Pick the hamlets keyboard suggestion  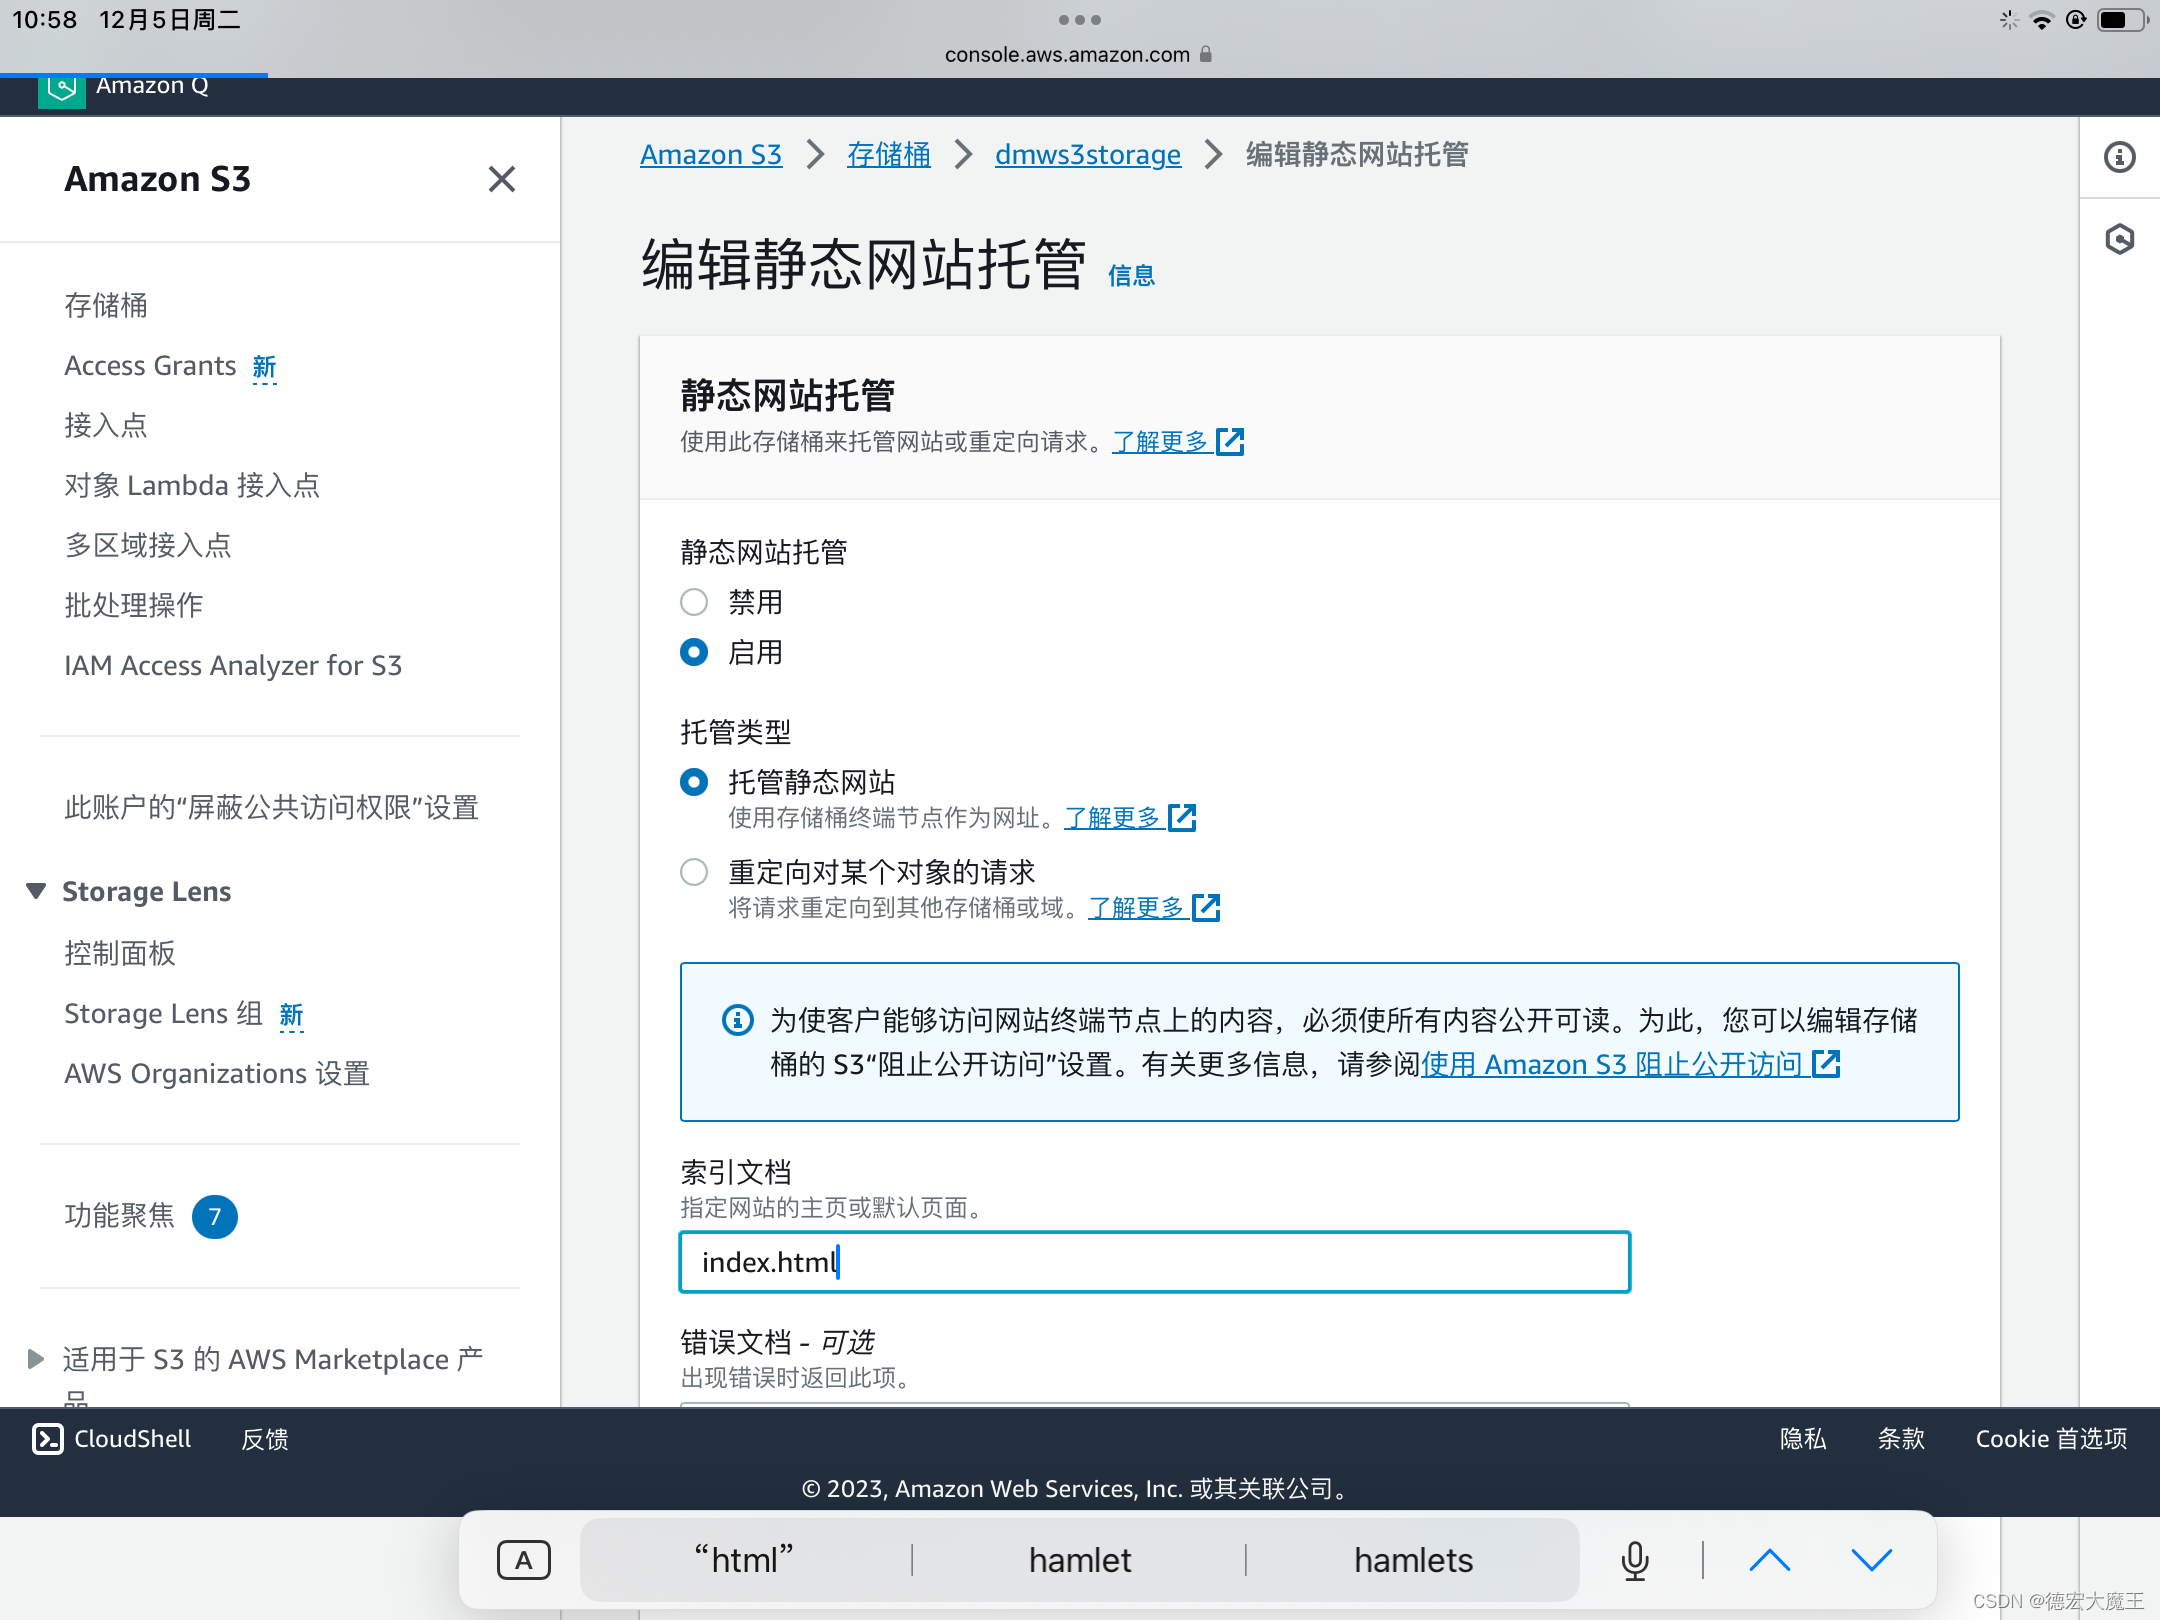1413,1560
